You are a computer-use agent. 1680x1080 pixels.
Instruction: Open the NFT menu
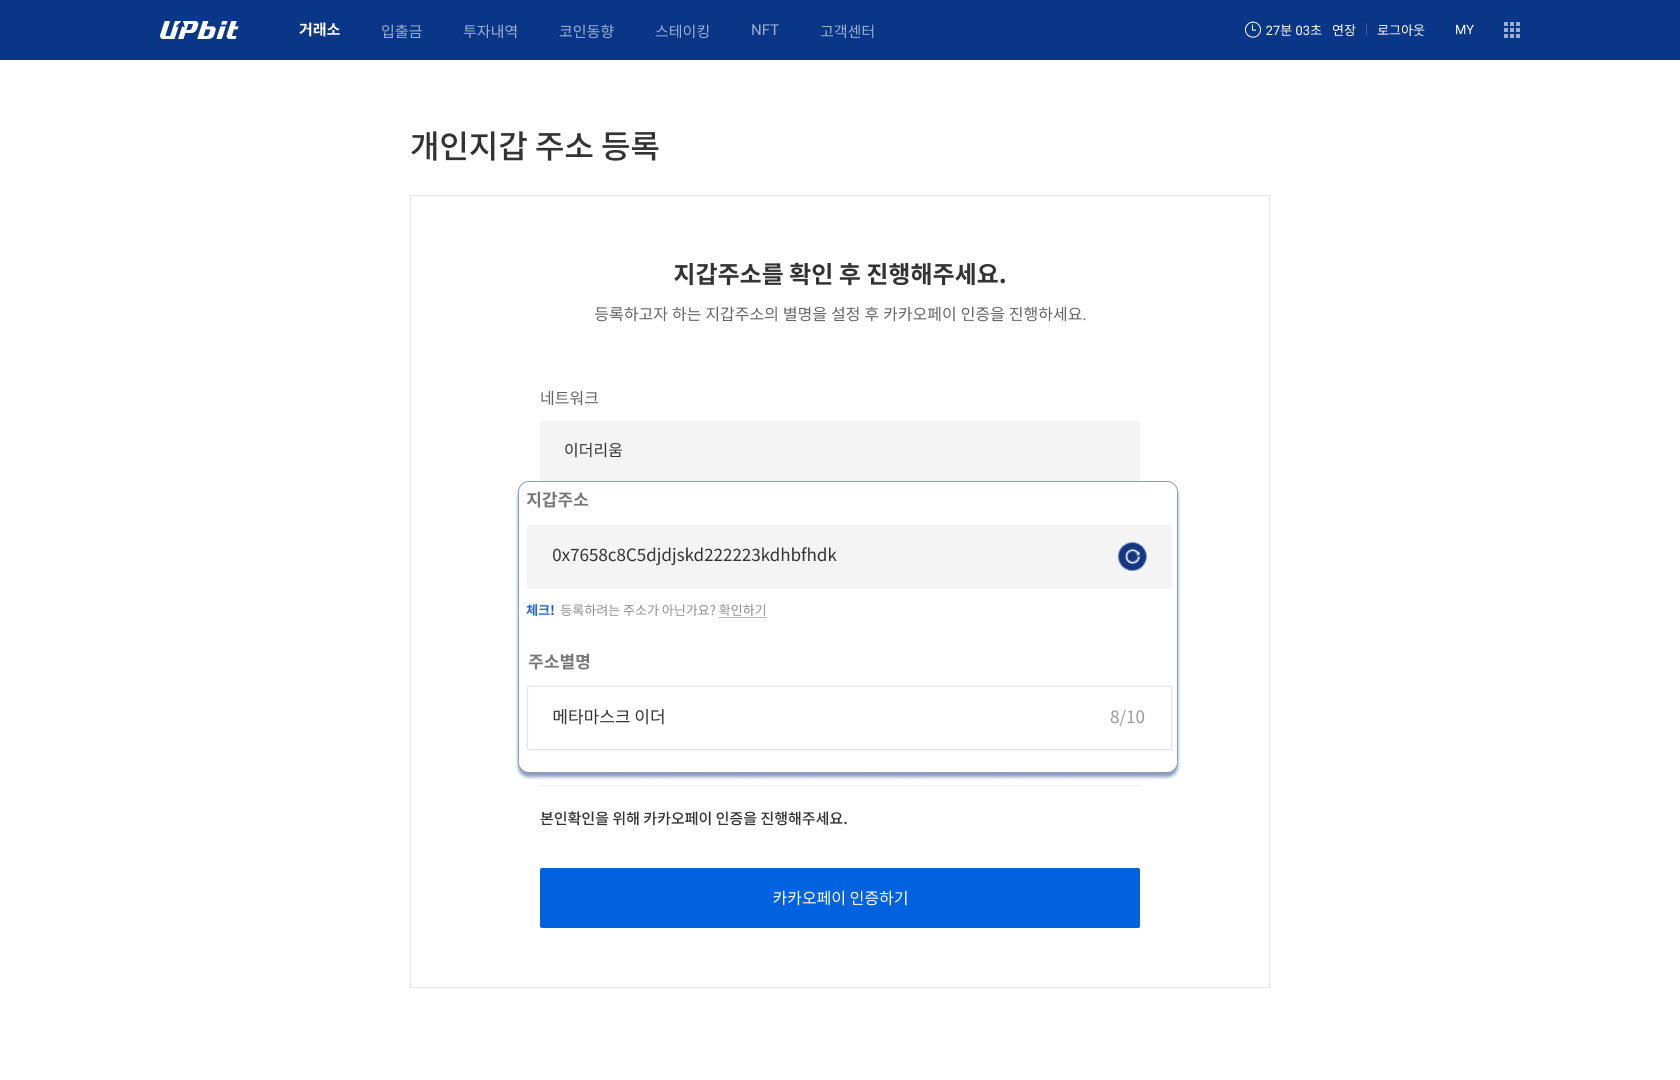click(x=765, y=30)
